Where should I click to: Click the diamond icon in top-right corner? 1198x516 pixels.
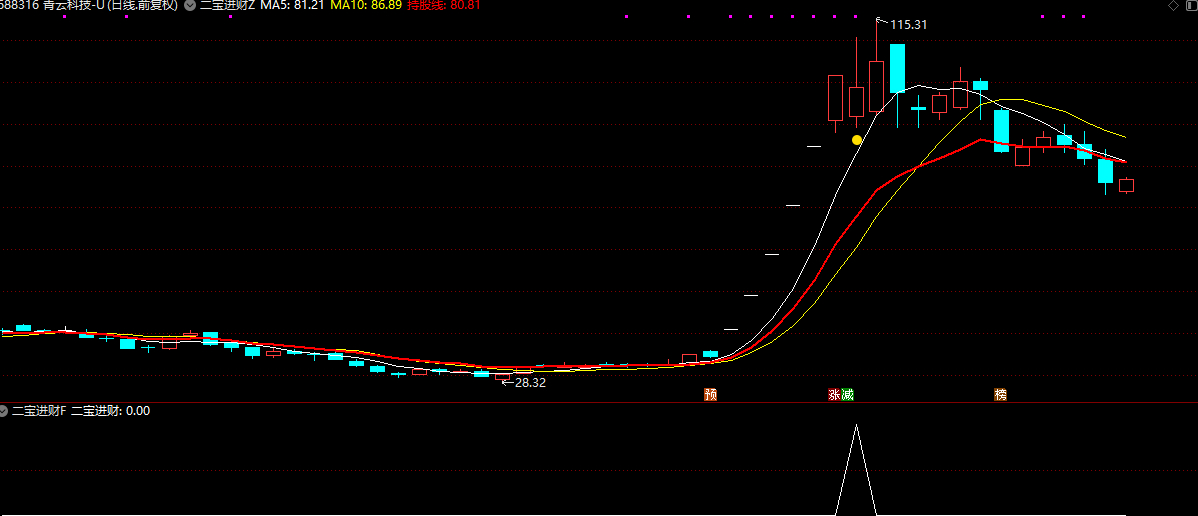pos(1172,6)
